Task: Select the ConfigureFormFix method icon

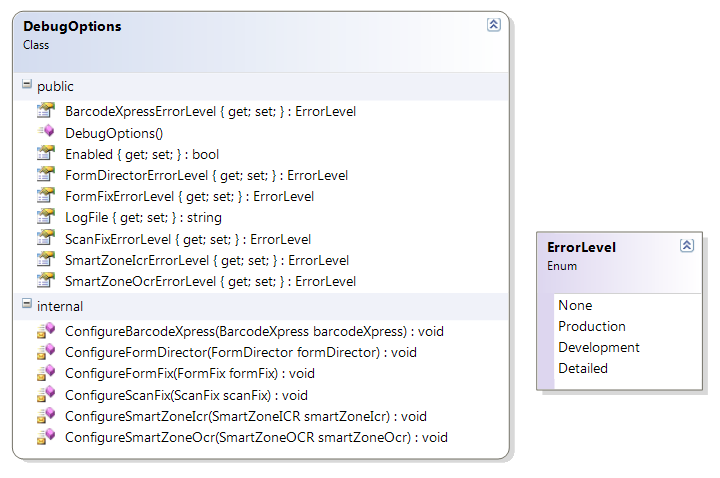Action: pos(45,373)
